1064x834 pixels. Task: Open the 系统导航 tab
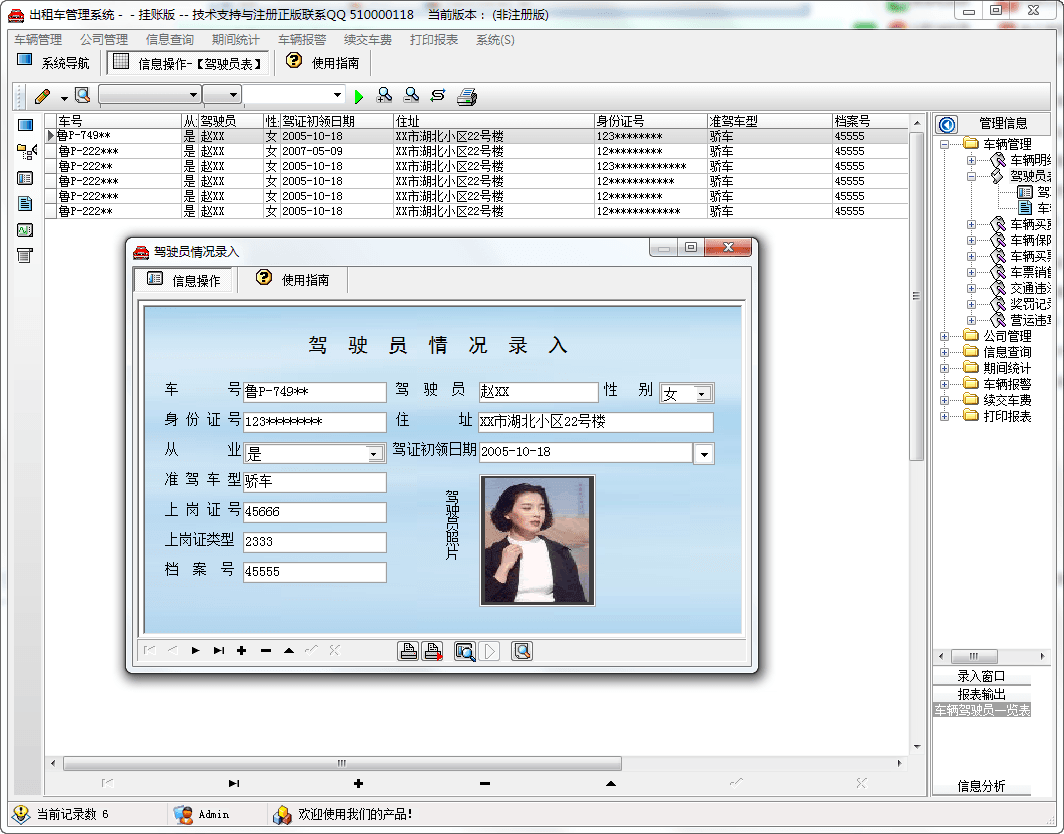tap(54, 63)
